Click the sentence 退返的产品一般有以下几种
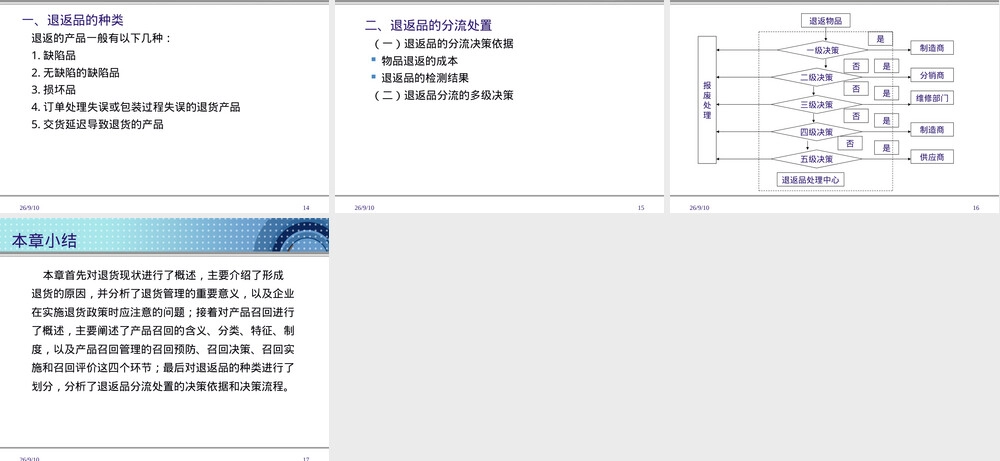Viewport: 1000px width, 461px height. coord(101,38)
